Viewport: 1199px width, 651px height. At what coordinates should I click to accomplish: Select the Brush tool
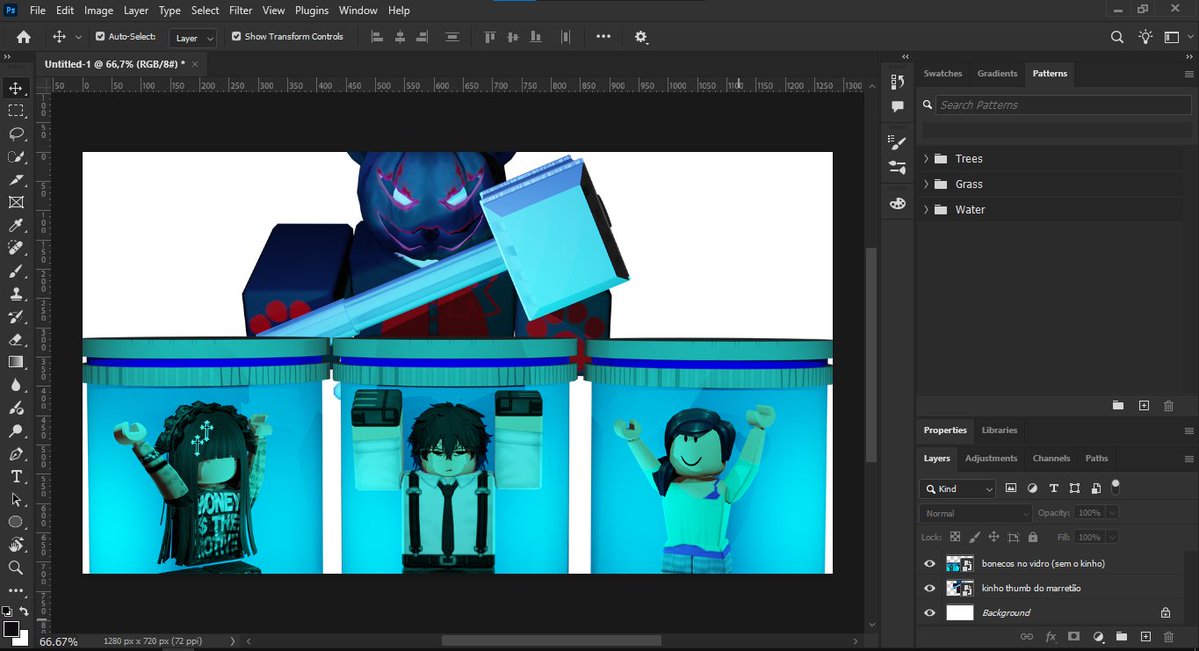coord(16,272)
